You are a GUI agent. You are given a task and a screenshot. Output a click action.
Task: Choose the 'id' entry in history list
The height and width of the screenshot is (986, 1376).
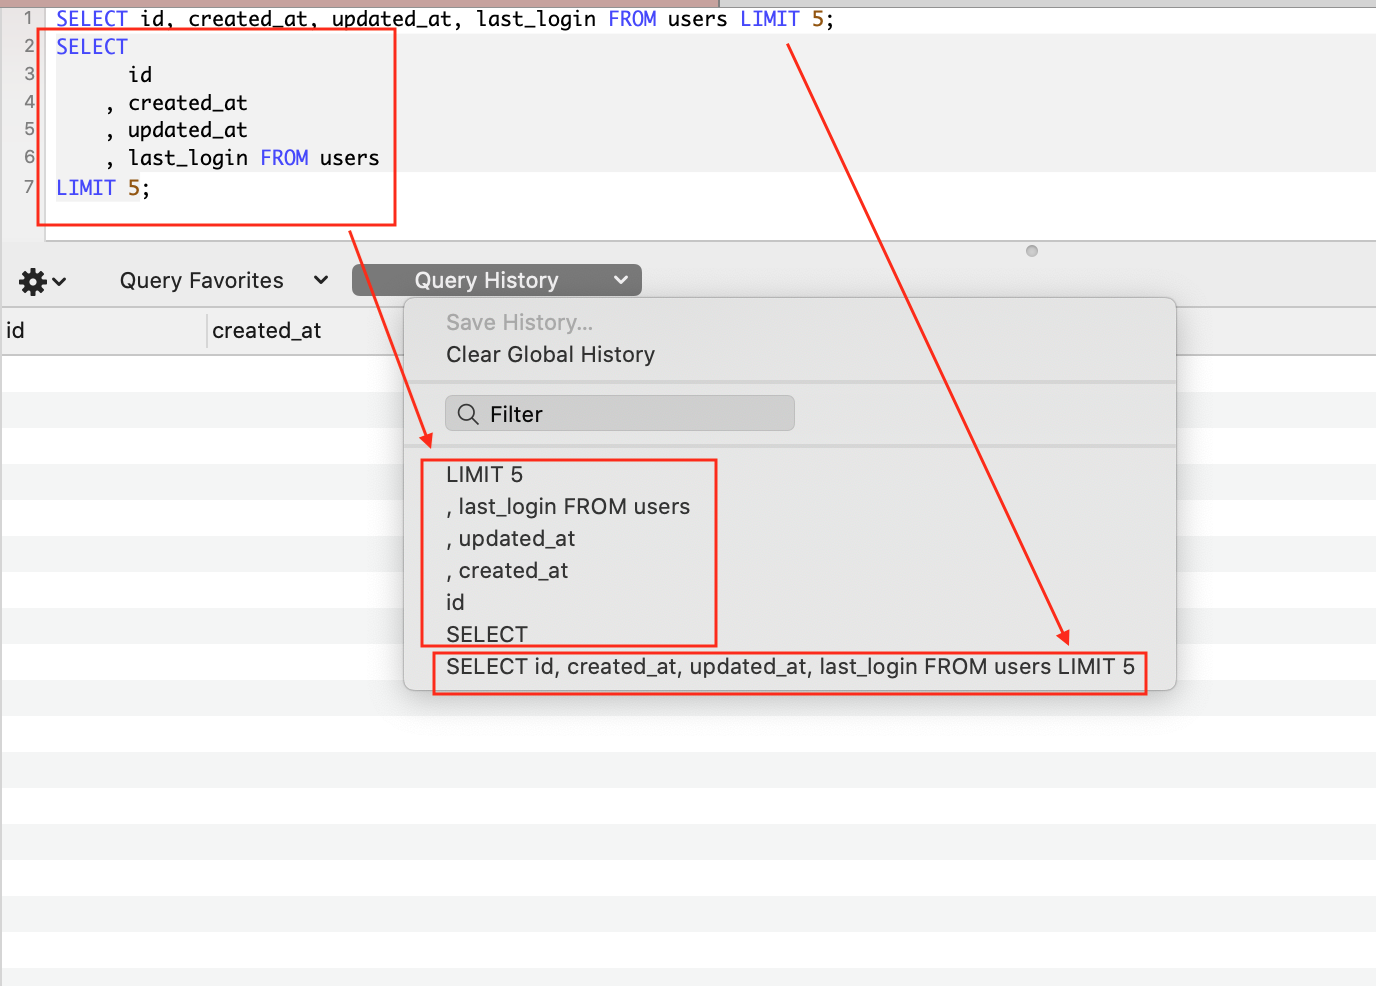click(455, 603)
